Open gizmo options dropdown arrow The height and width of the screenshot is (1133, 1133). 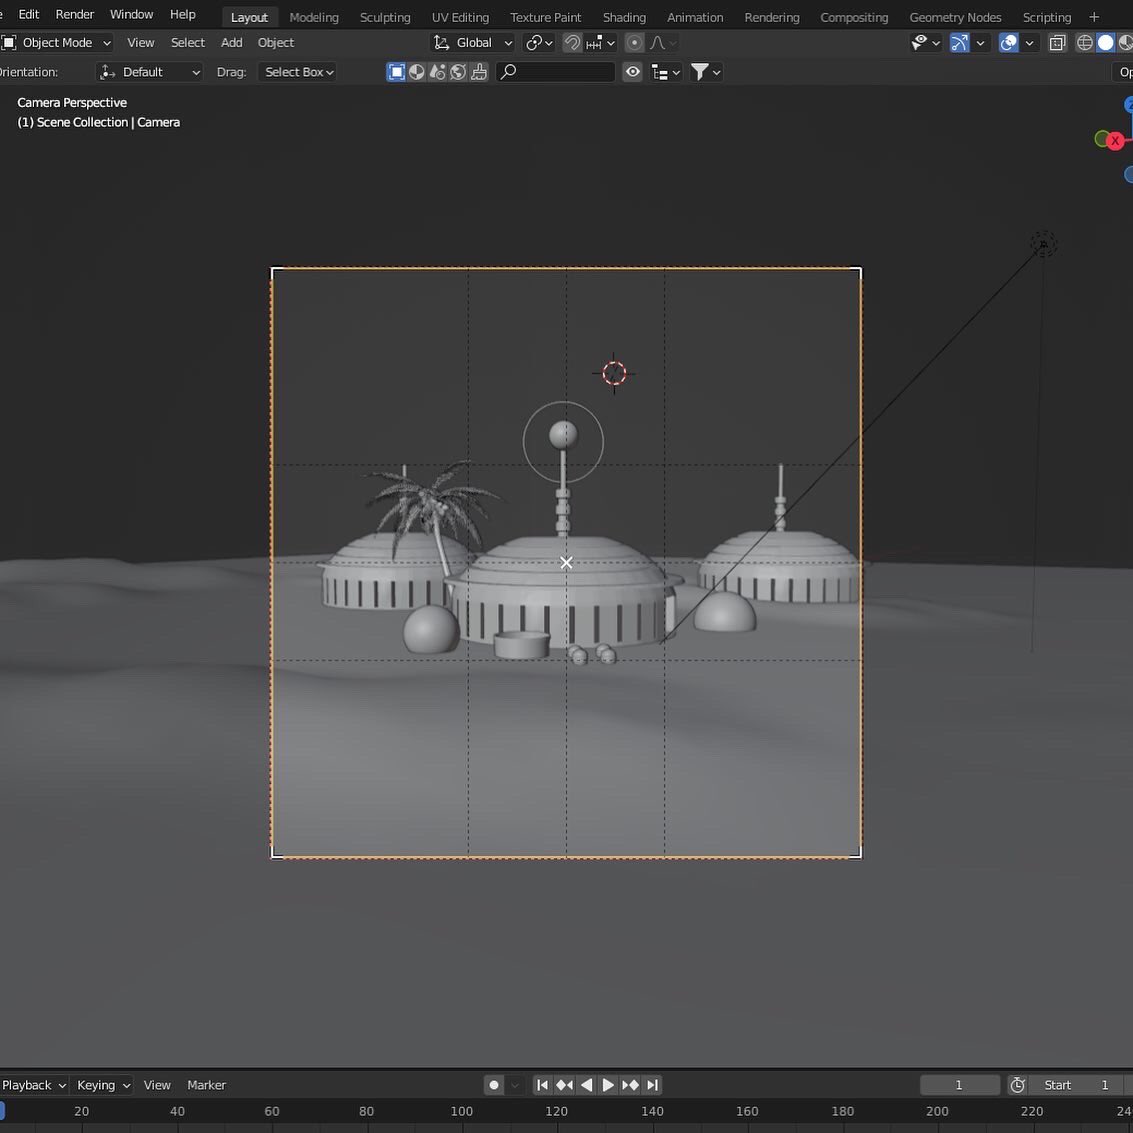click(981, 43)
